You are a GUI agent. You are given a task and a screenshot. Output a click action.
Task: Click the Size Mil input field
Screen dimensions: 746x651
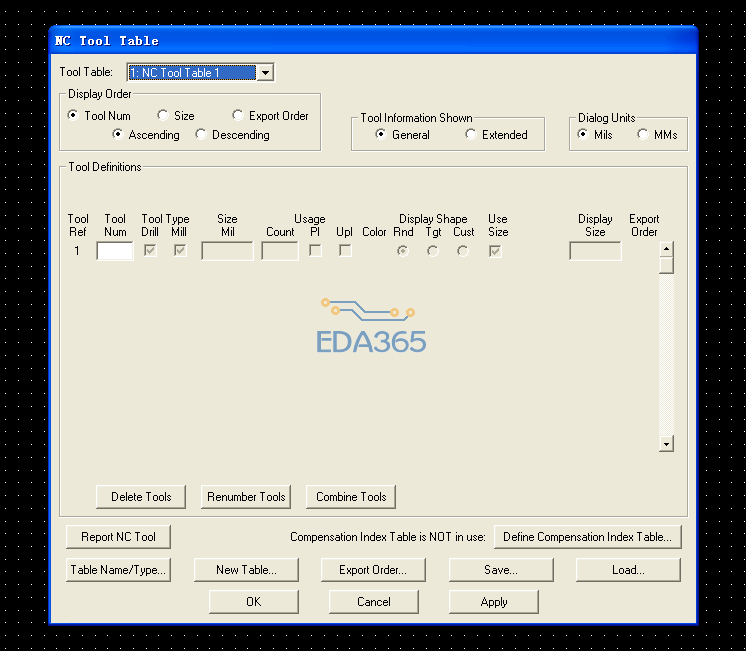[227, 251]
